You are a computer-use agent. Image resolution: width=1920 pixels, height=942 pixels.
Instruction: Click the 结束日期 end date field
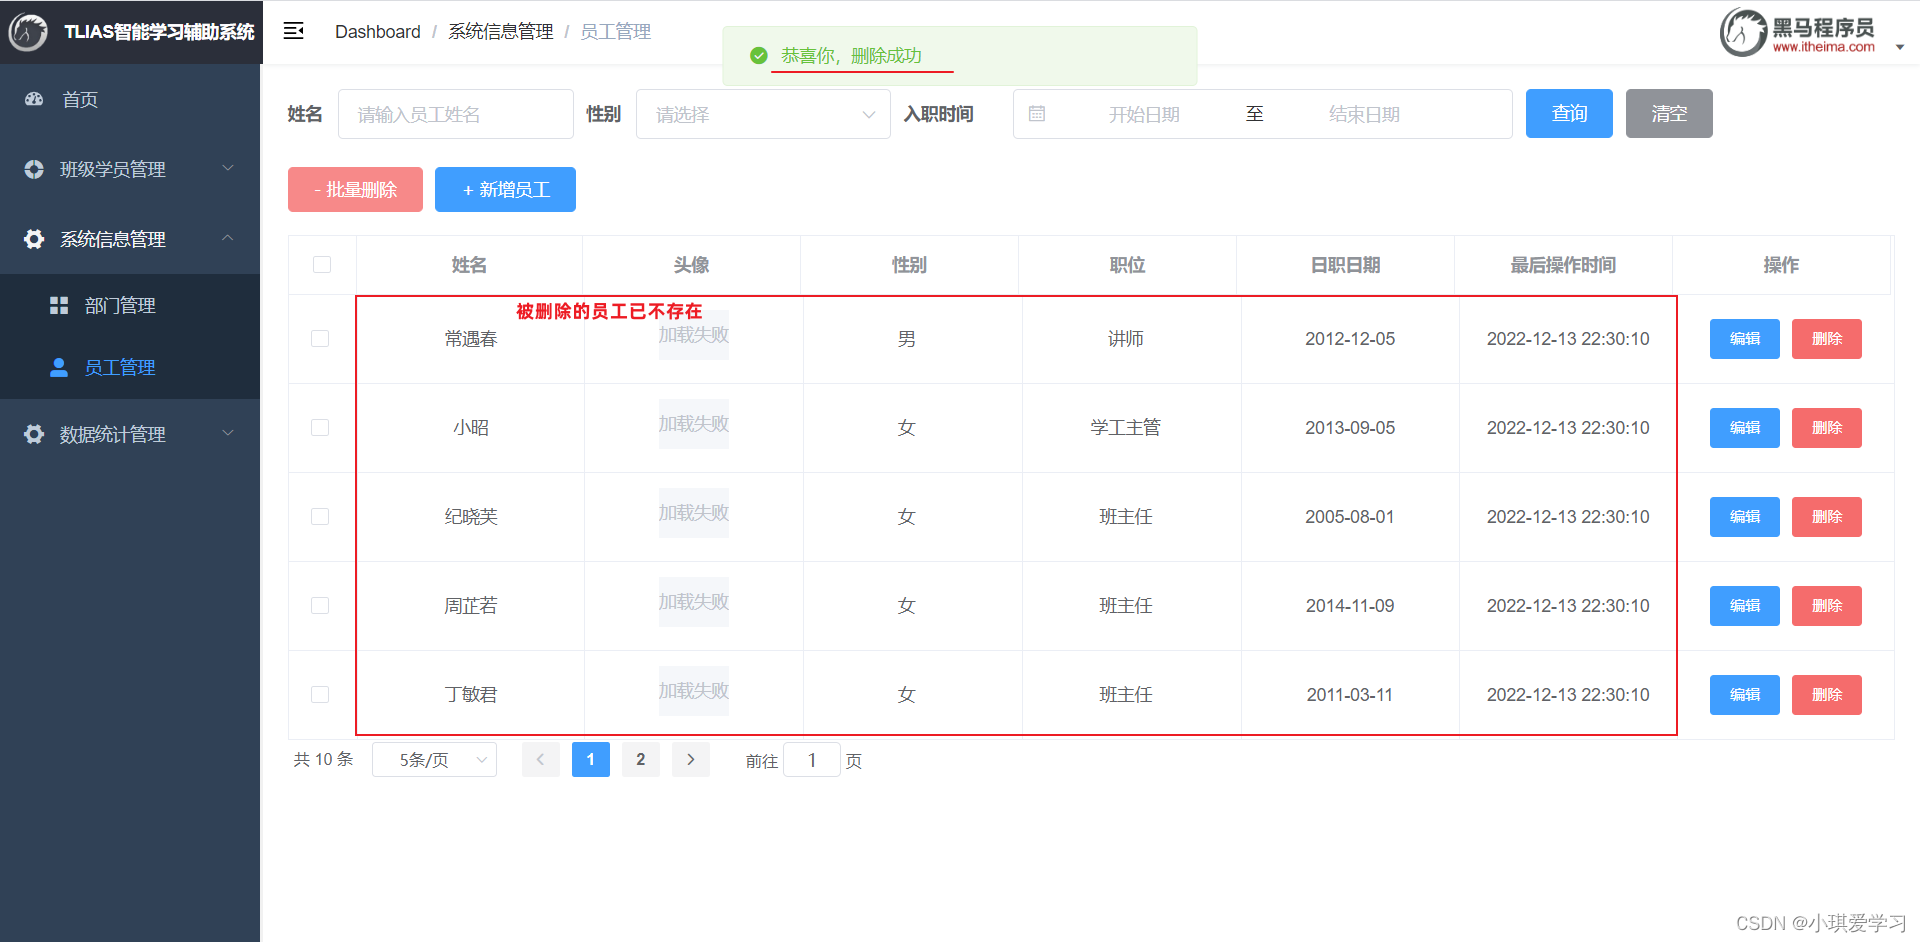(1364, 114)
